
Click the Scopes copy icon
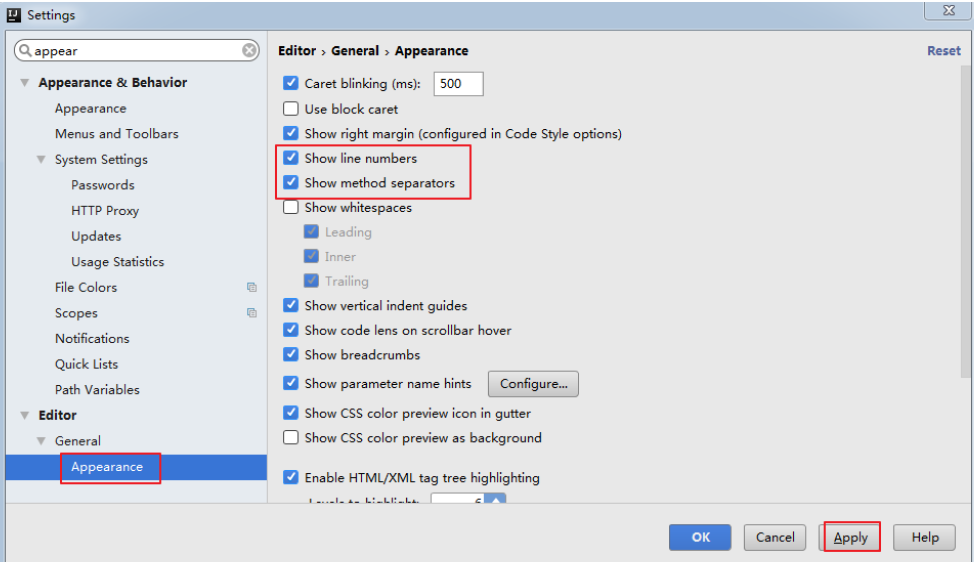pos(252,313)
